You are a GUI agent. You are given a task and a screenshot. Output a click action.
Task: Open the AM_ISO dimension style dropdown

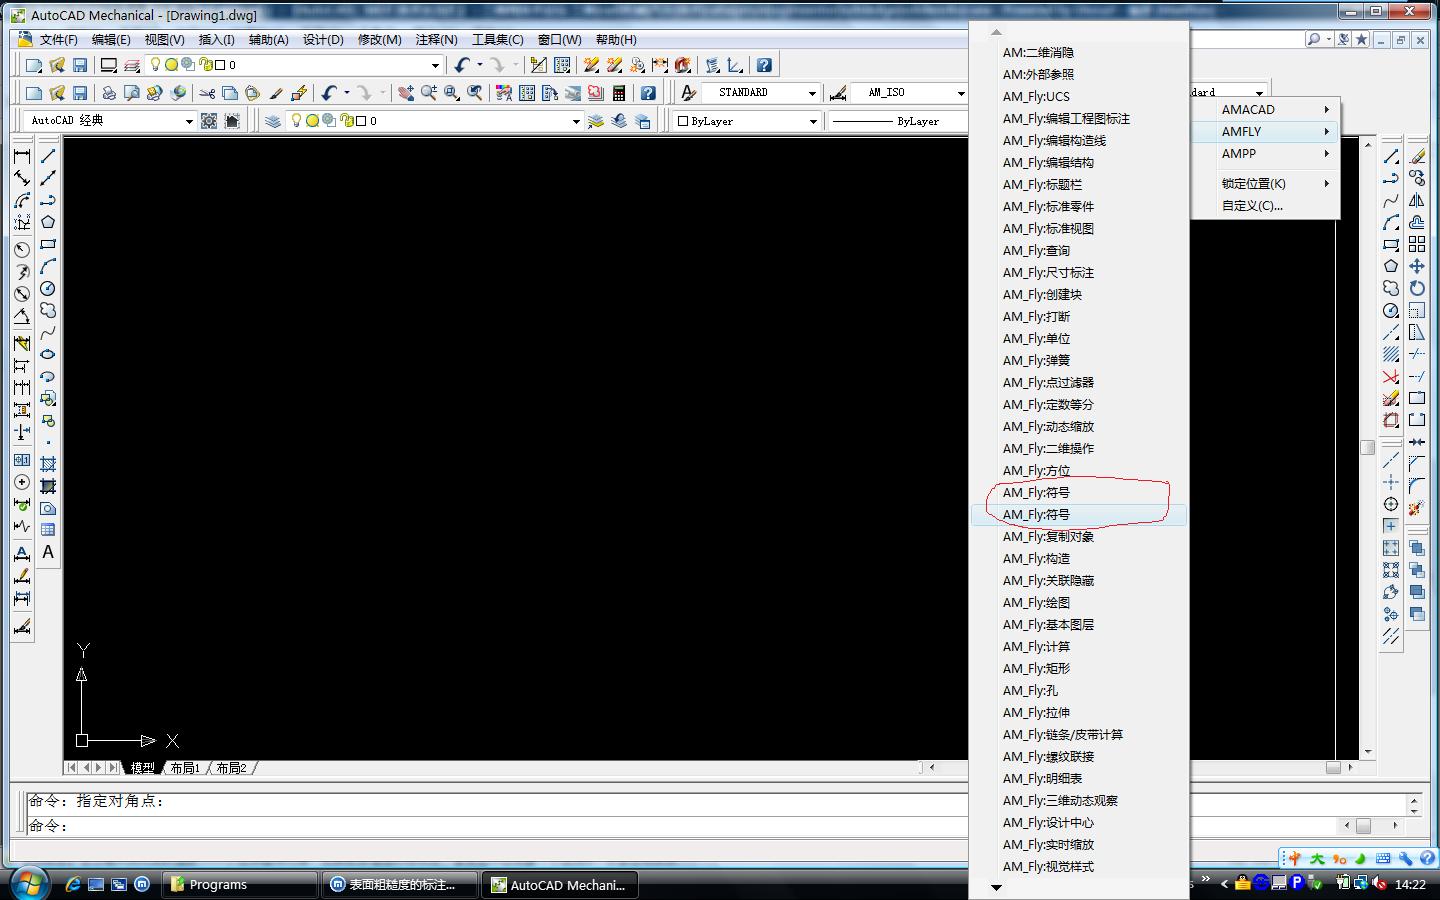tap(960, 93)
